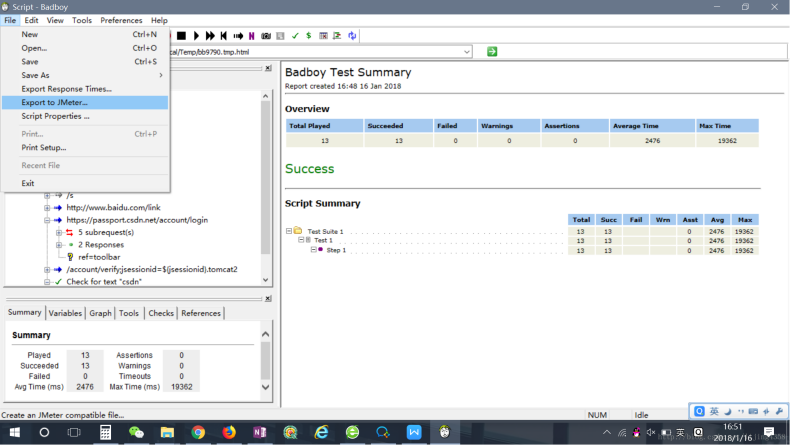Screen dimensions: 790x445
Task: Switch to the Variables tab
Action: point(65,313)
